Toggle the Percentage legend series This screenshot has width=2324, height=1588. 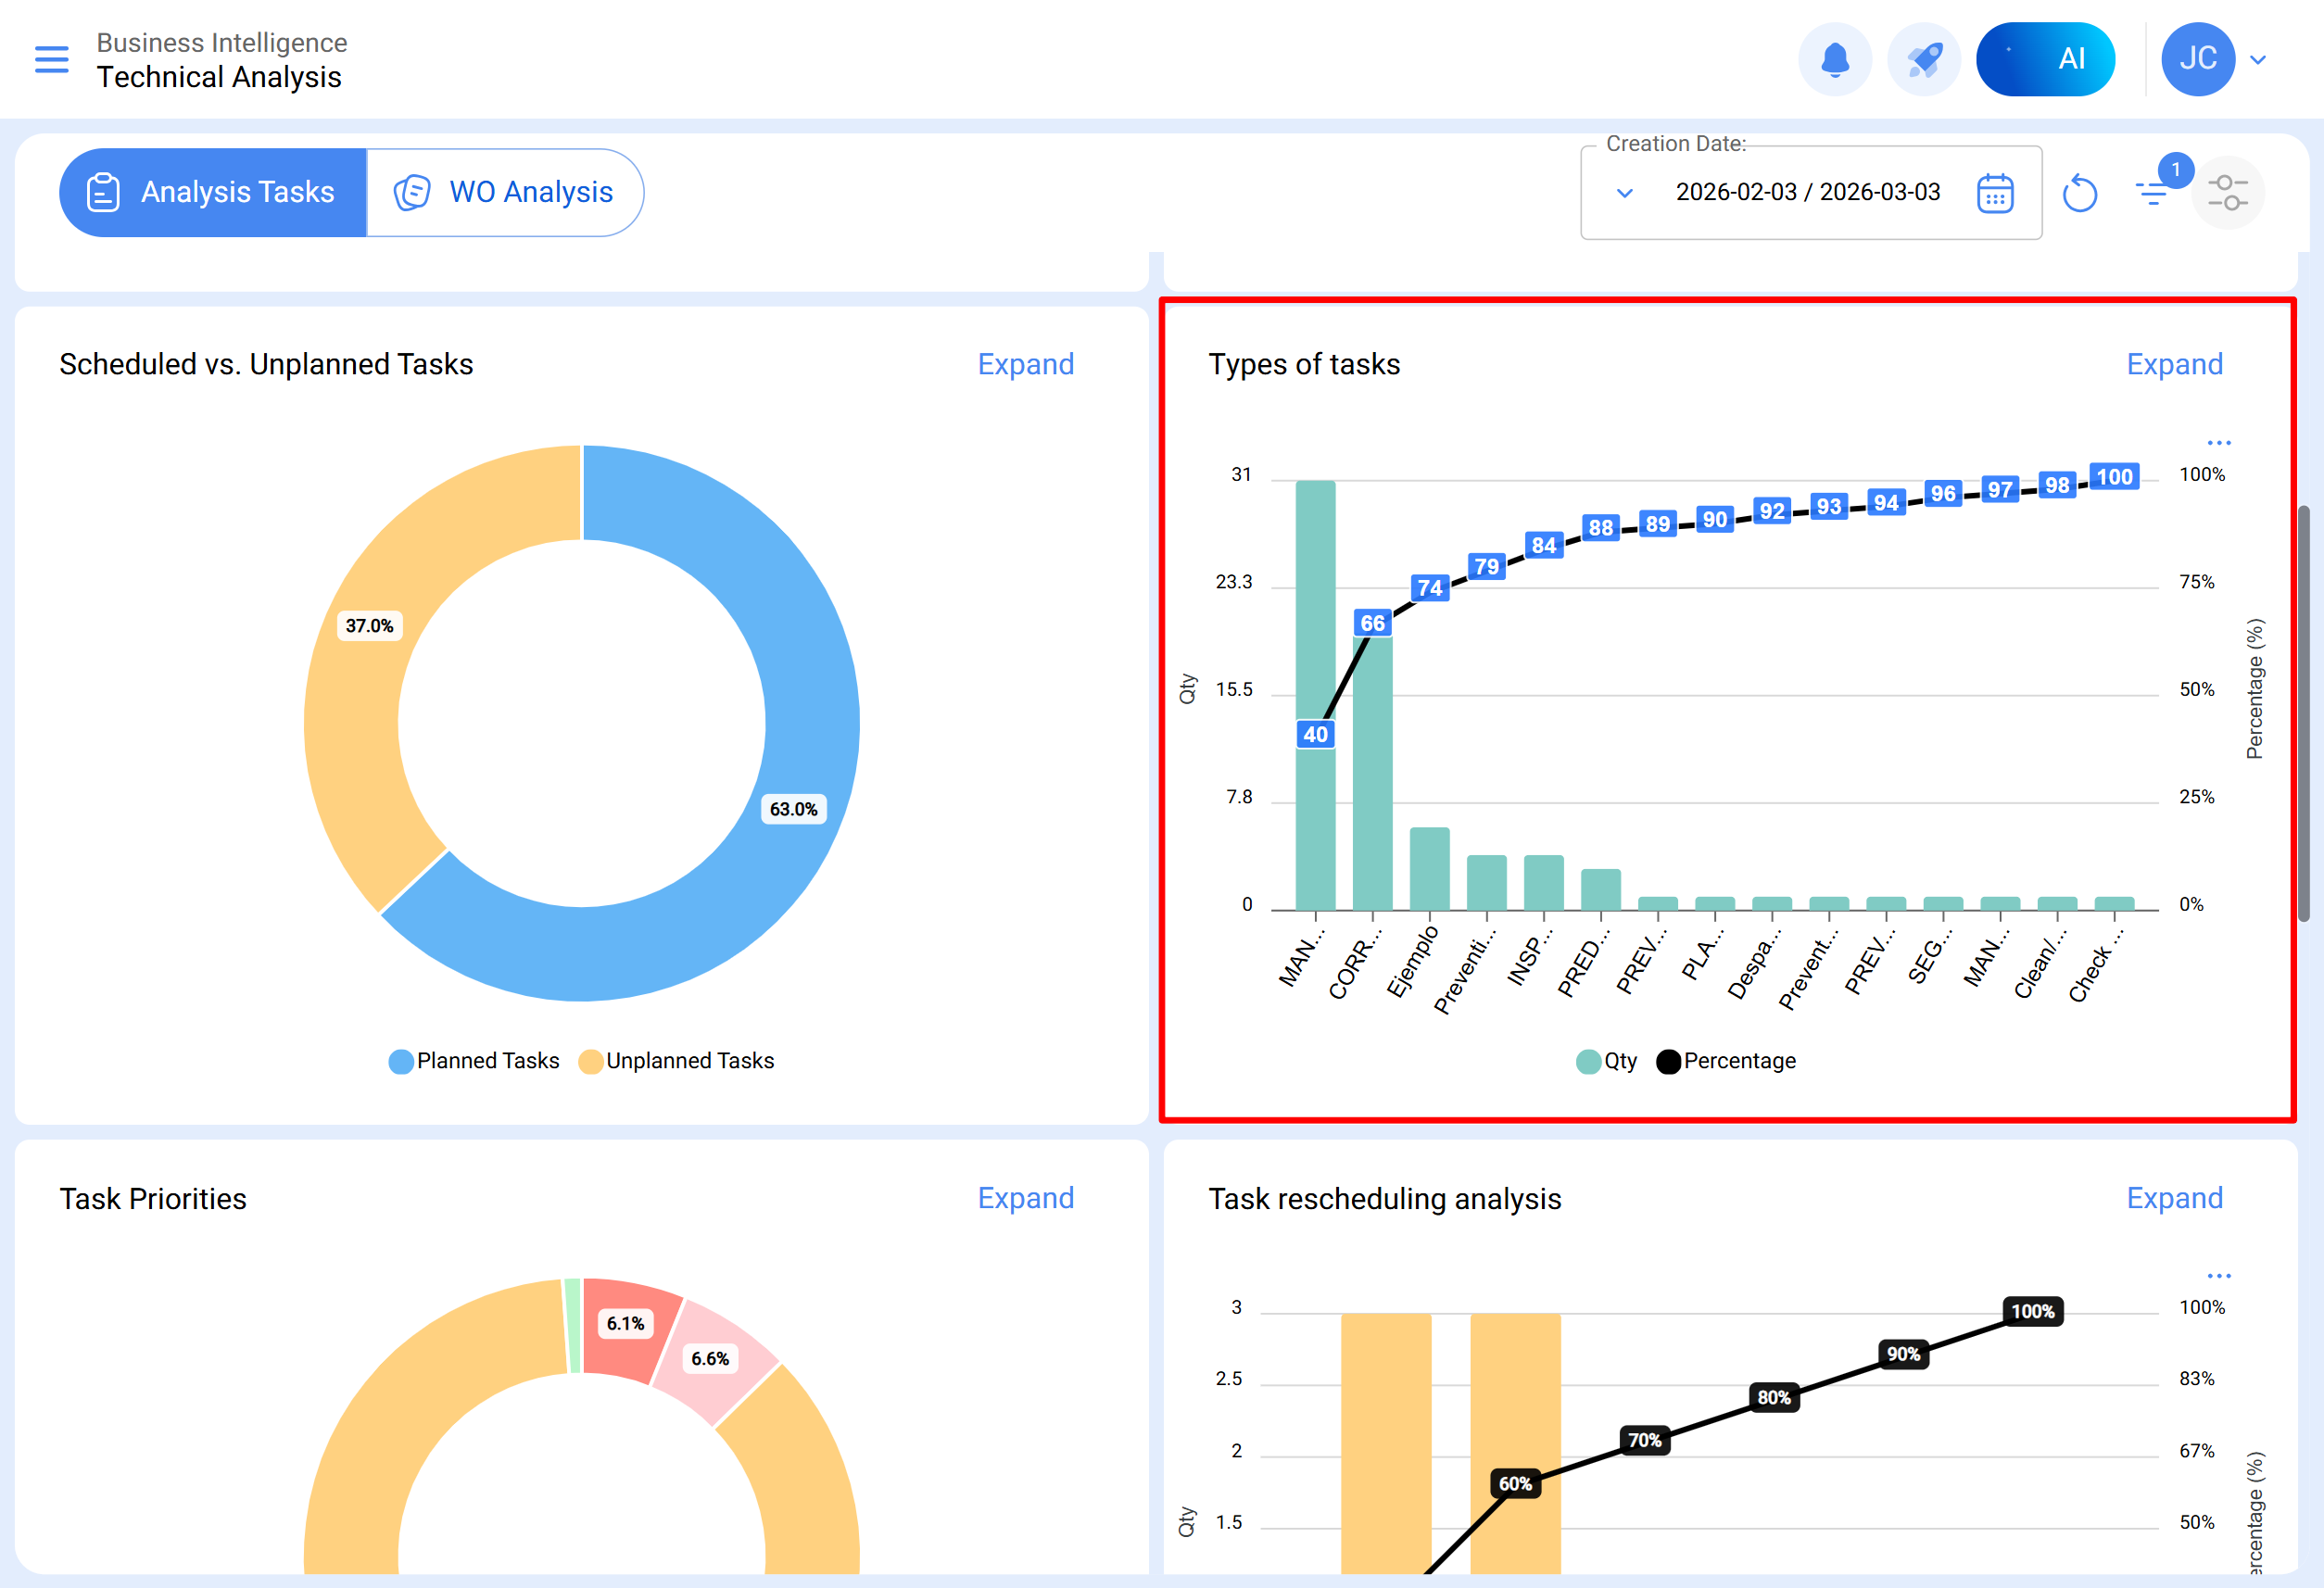[1726, 1060]
